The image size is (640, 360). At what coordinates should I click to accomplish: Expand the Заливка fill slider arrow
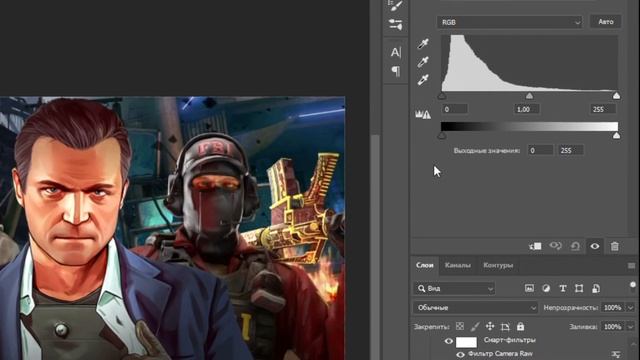pos(631,327)
